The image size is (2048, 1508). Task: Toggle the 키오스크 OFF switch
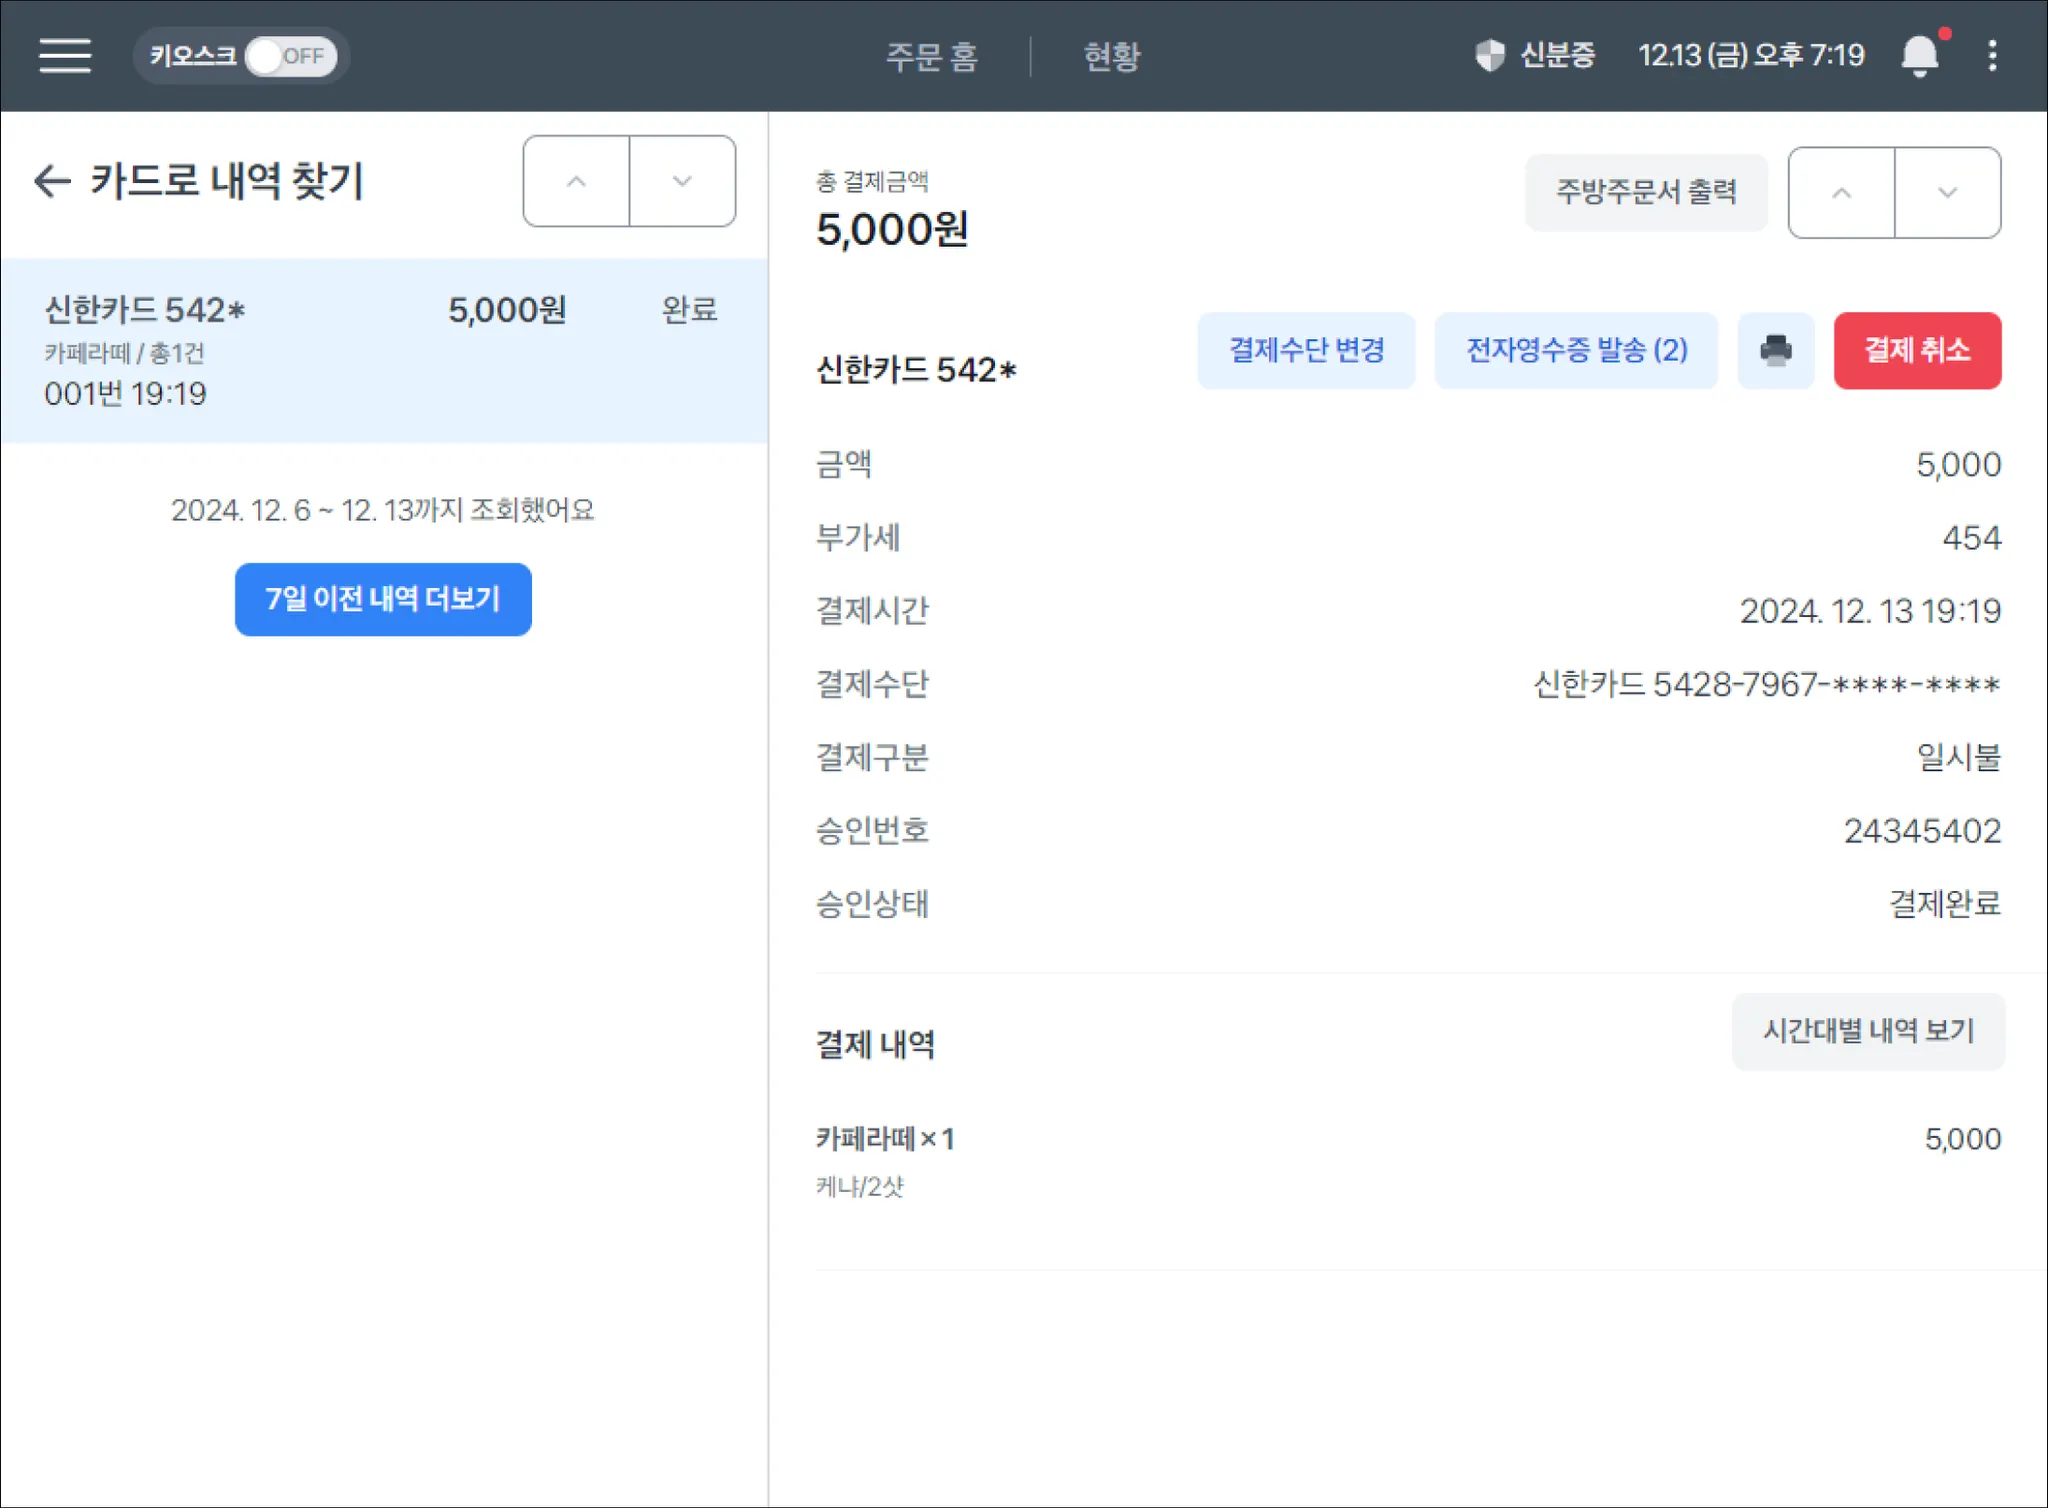click(x=289, y=56)
